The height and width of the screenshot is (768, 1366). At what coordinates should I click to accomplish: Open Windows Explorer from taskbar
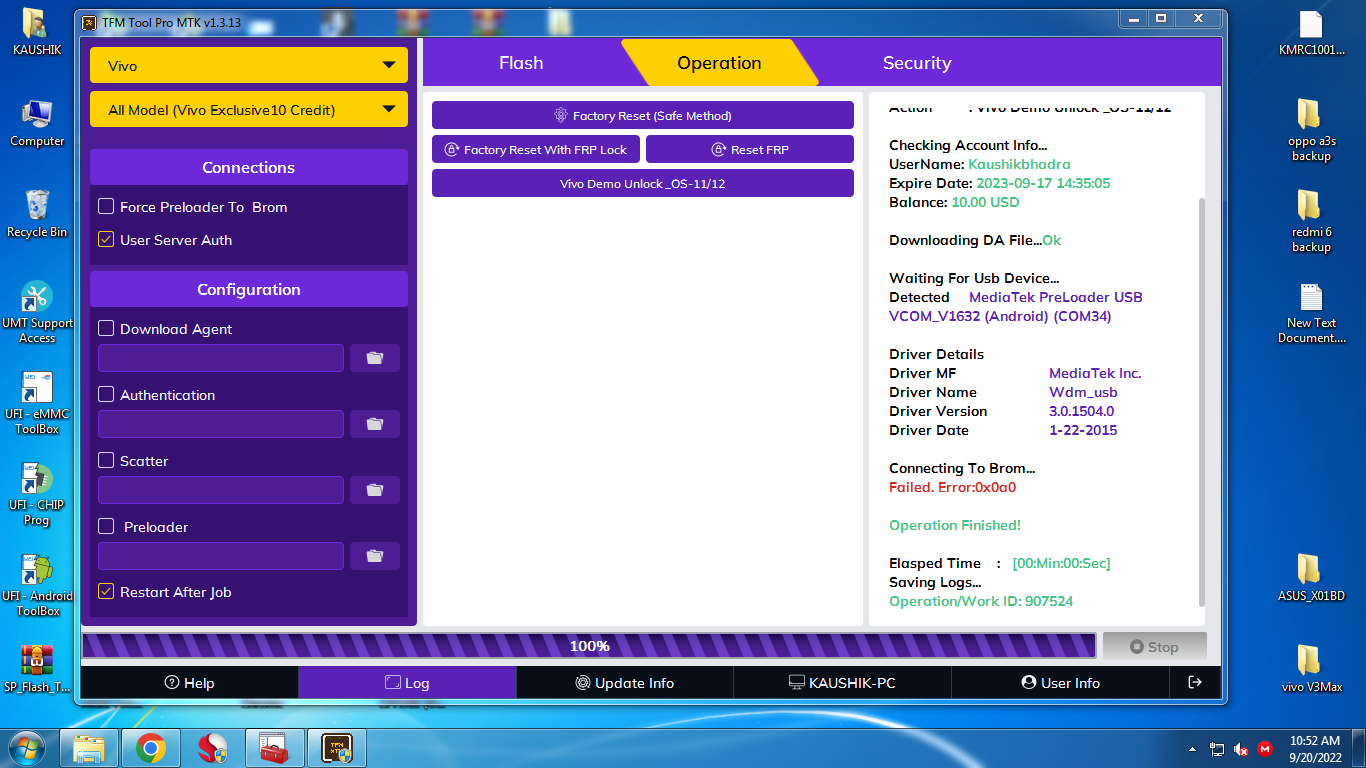tap(89, 747)
